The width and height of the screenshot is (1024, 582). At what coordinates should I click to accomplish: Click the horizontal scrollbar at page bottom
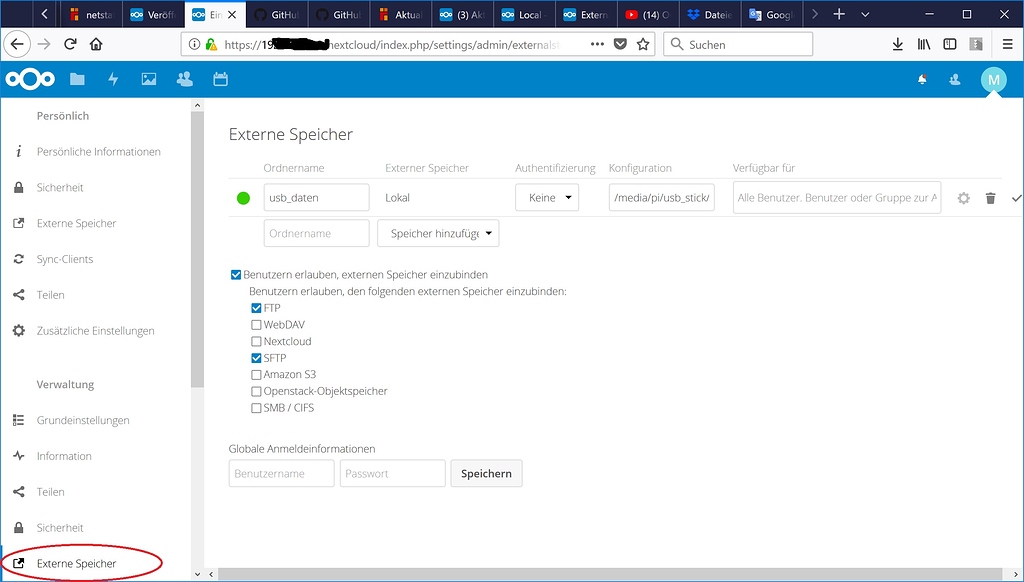click(609, 574)
